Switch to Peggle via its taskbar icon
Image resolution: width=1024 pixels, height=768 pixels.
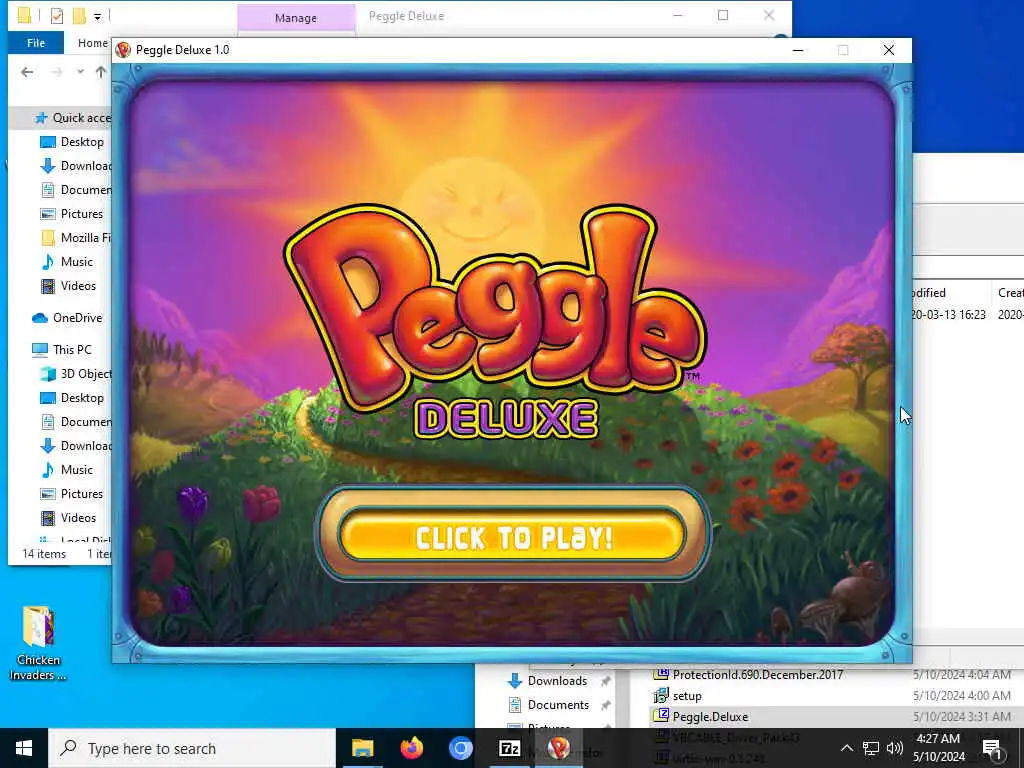(558, 748)
